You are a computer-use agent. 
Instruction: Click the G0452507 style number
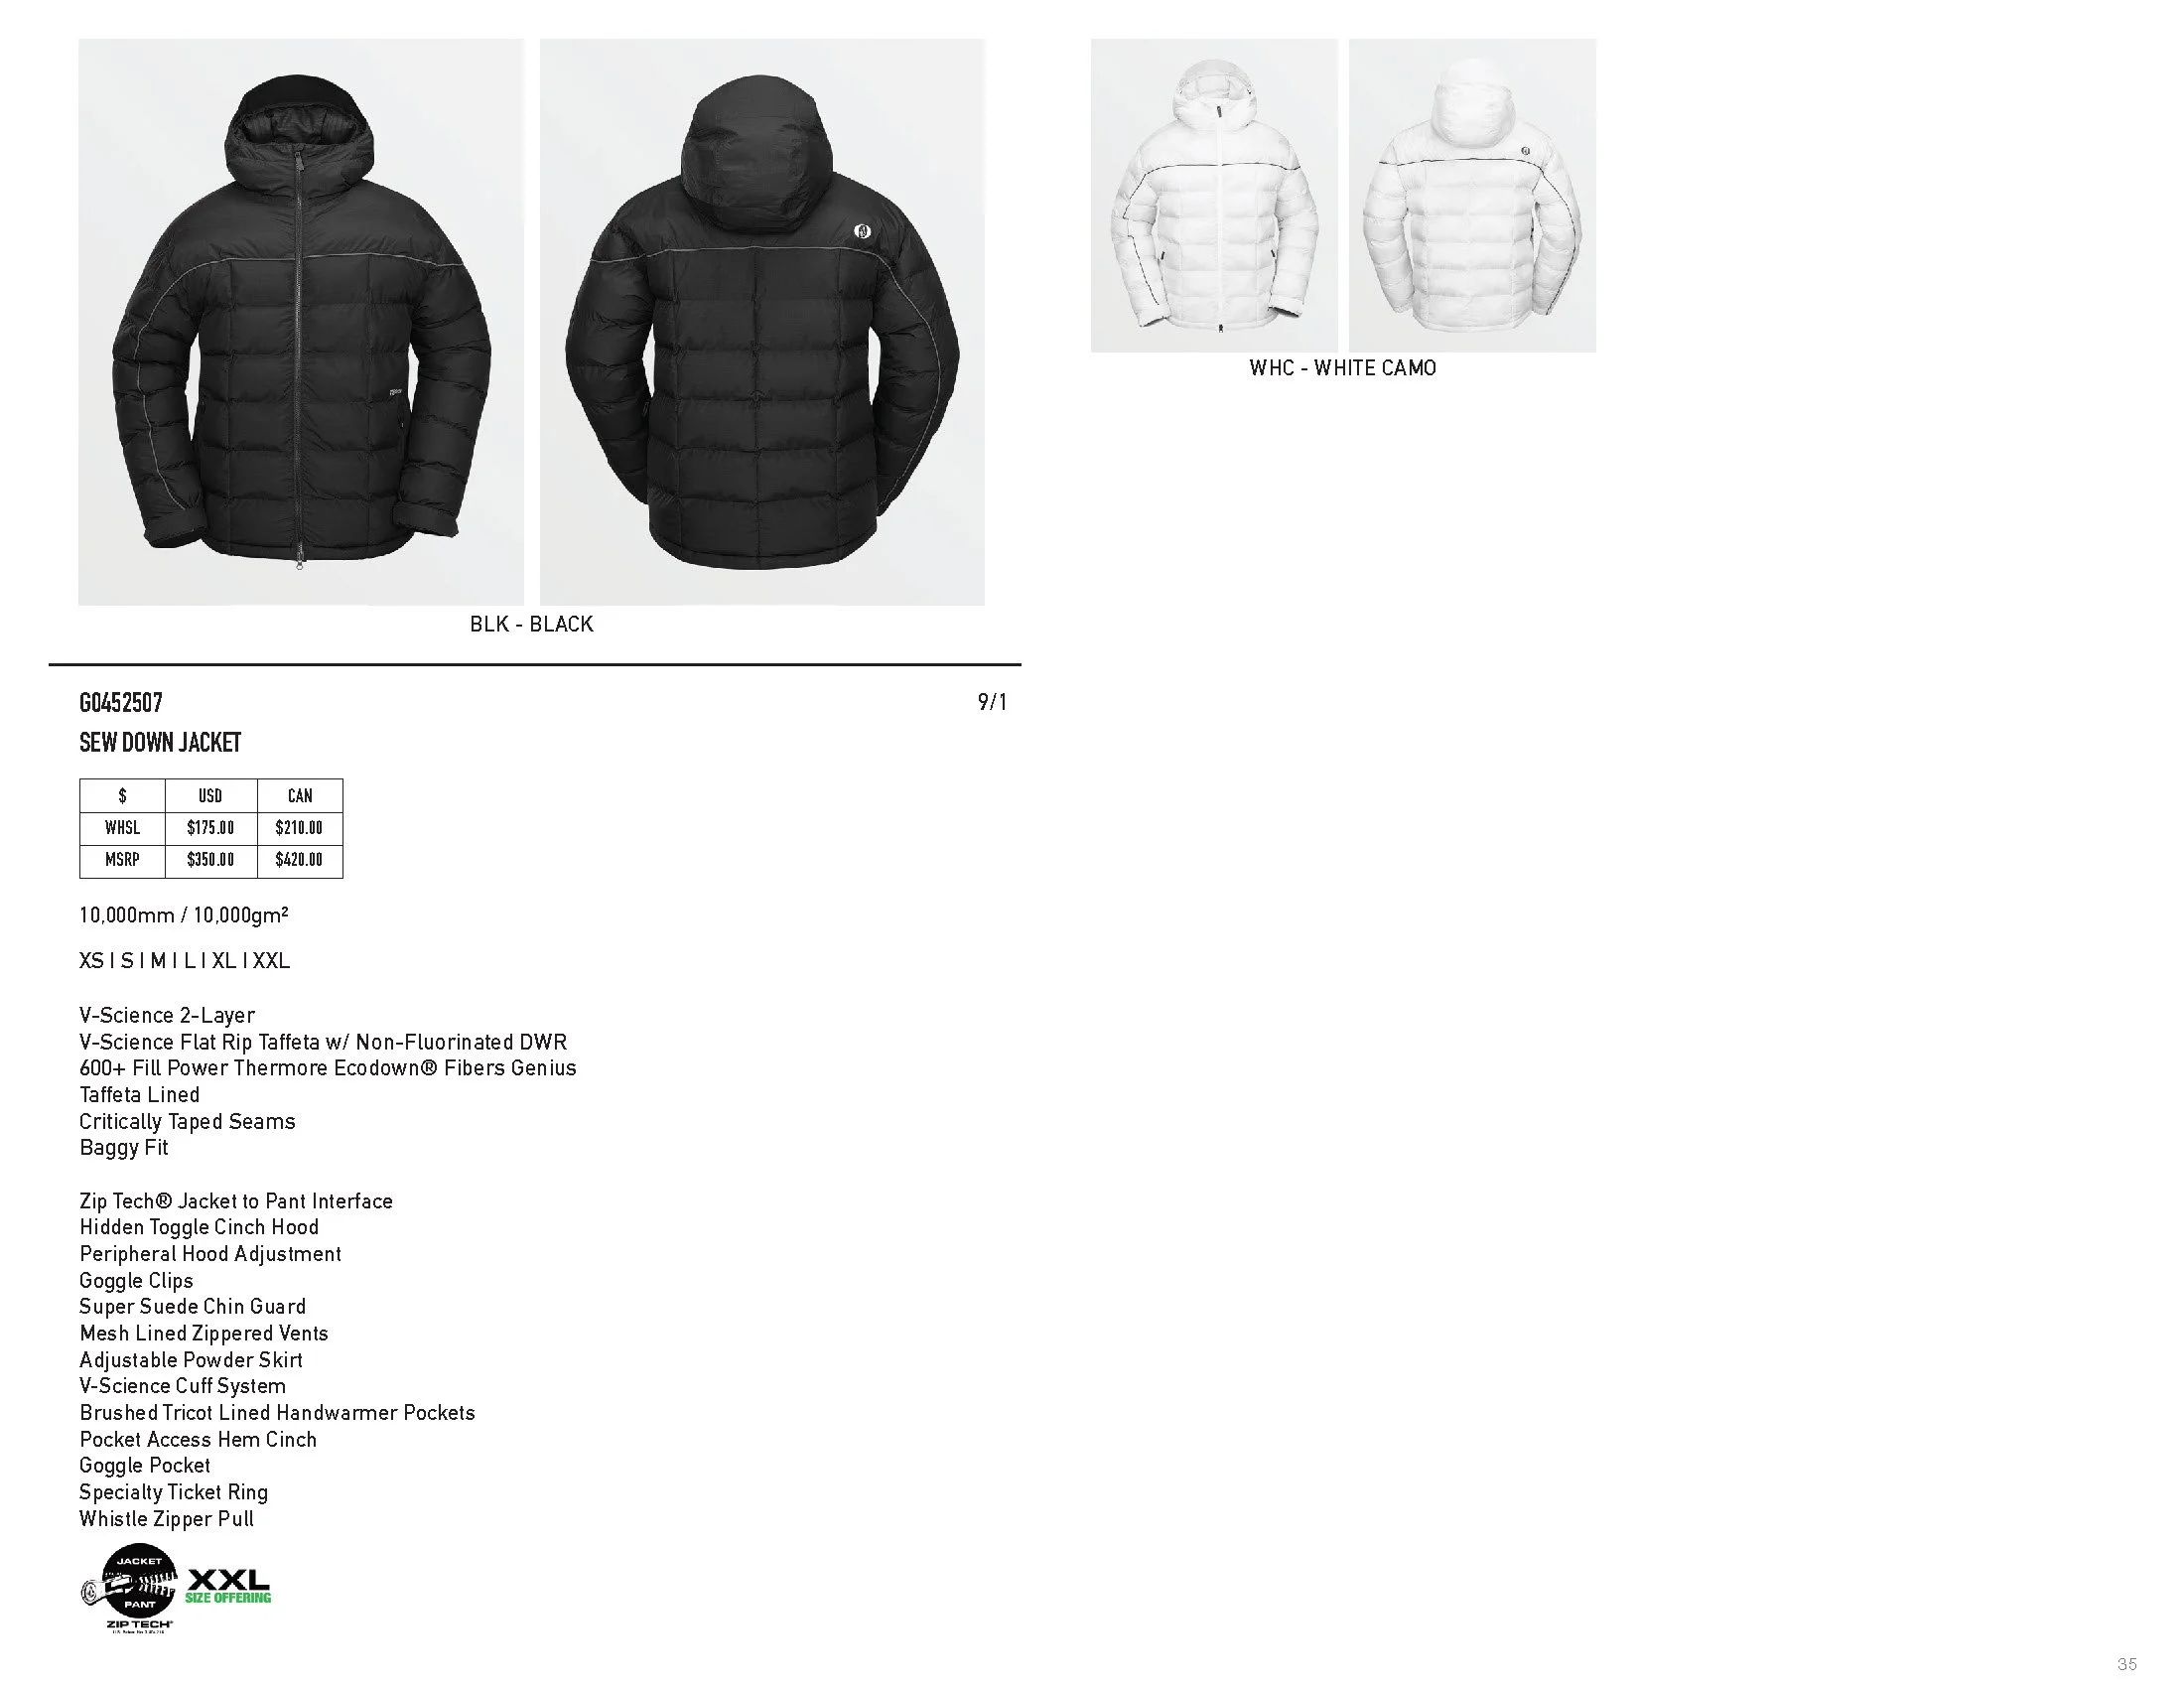121,703
